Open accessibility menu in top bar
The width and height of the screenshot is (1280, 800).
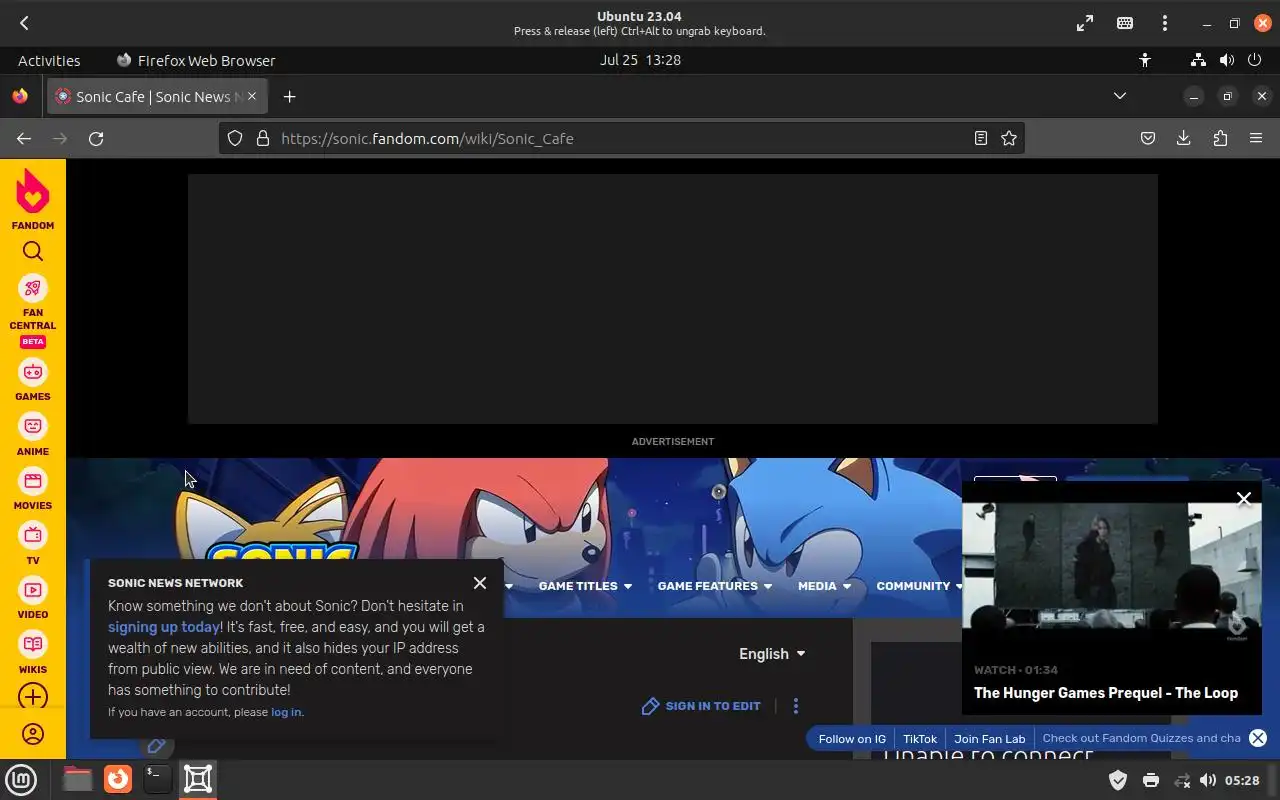point(1145,60)
